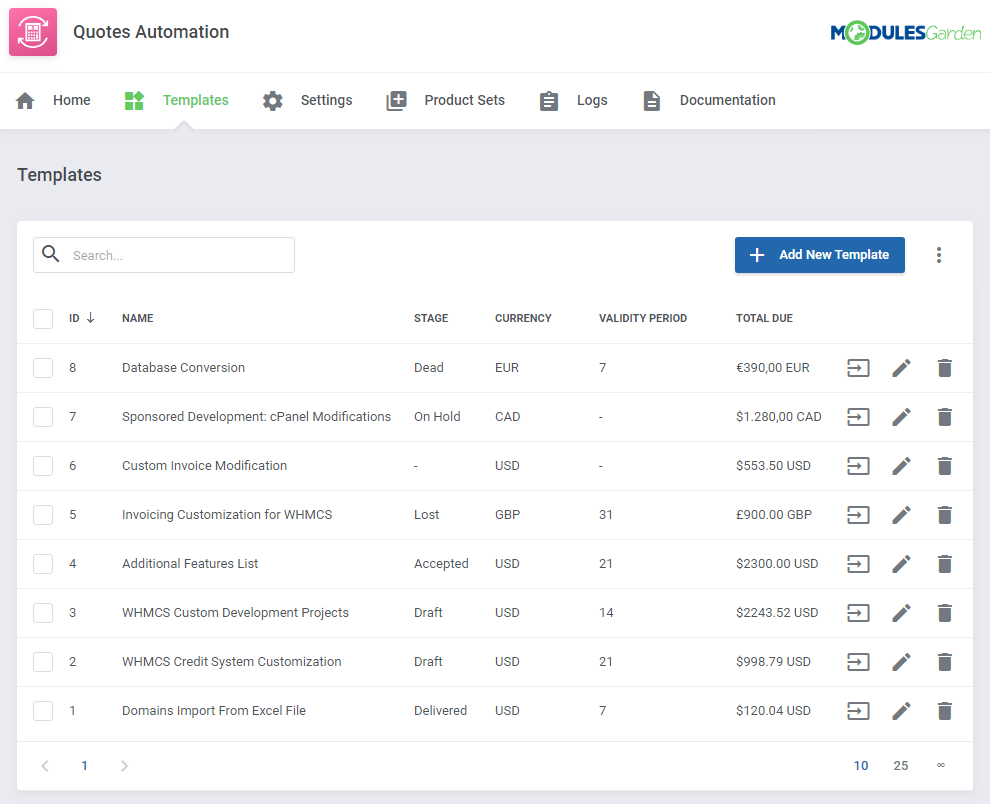
Task: Tick the select-all checkbox in header
Action: (43, 319)
